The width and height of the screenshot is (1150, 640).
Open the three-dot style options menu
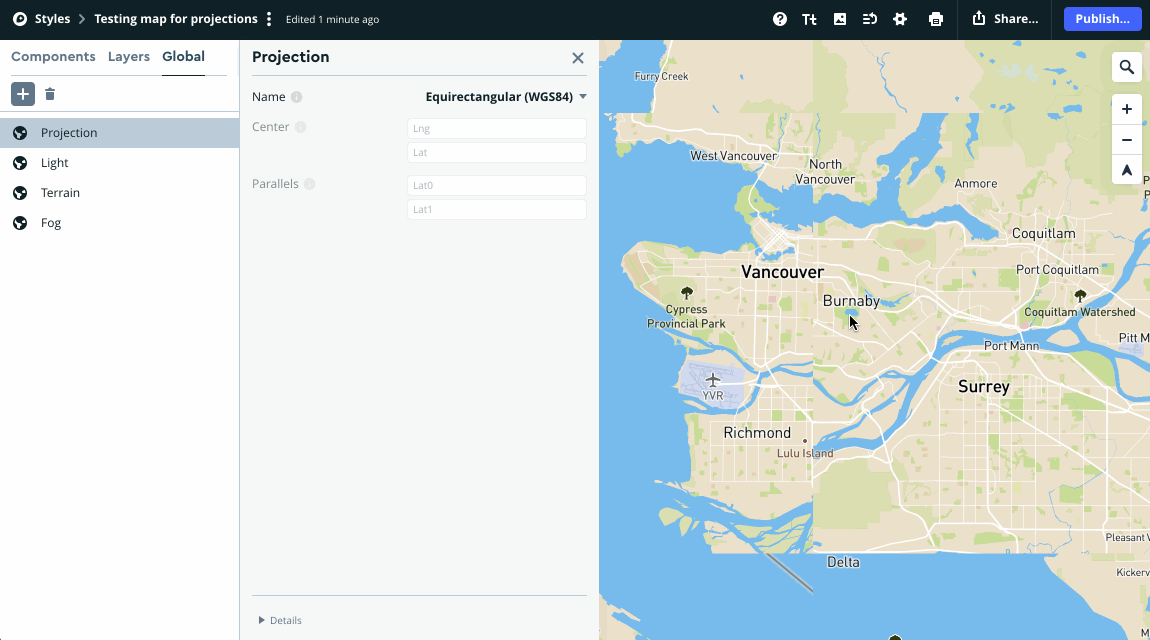268,18
